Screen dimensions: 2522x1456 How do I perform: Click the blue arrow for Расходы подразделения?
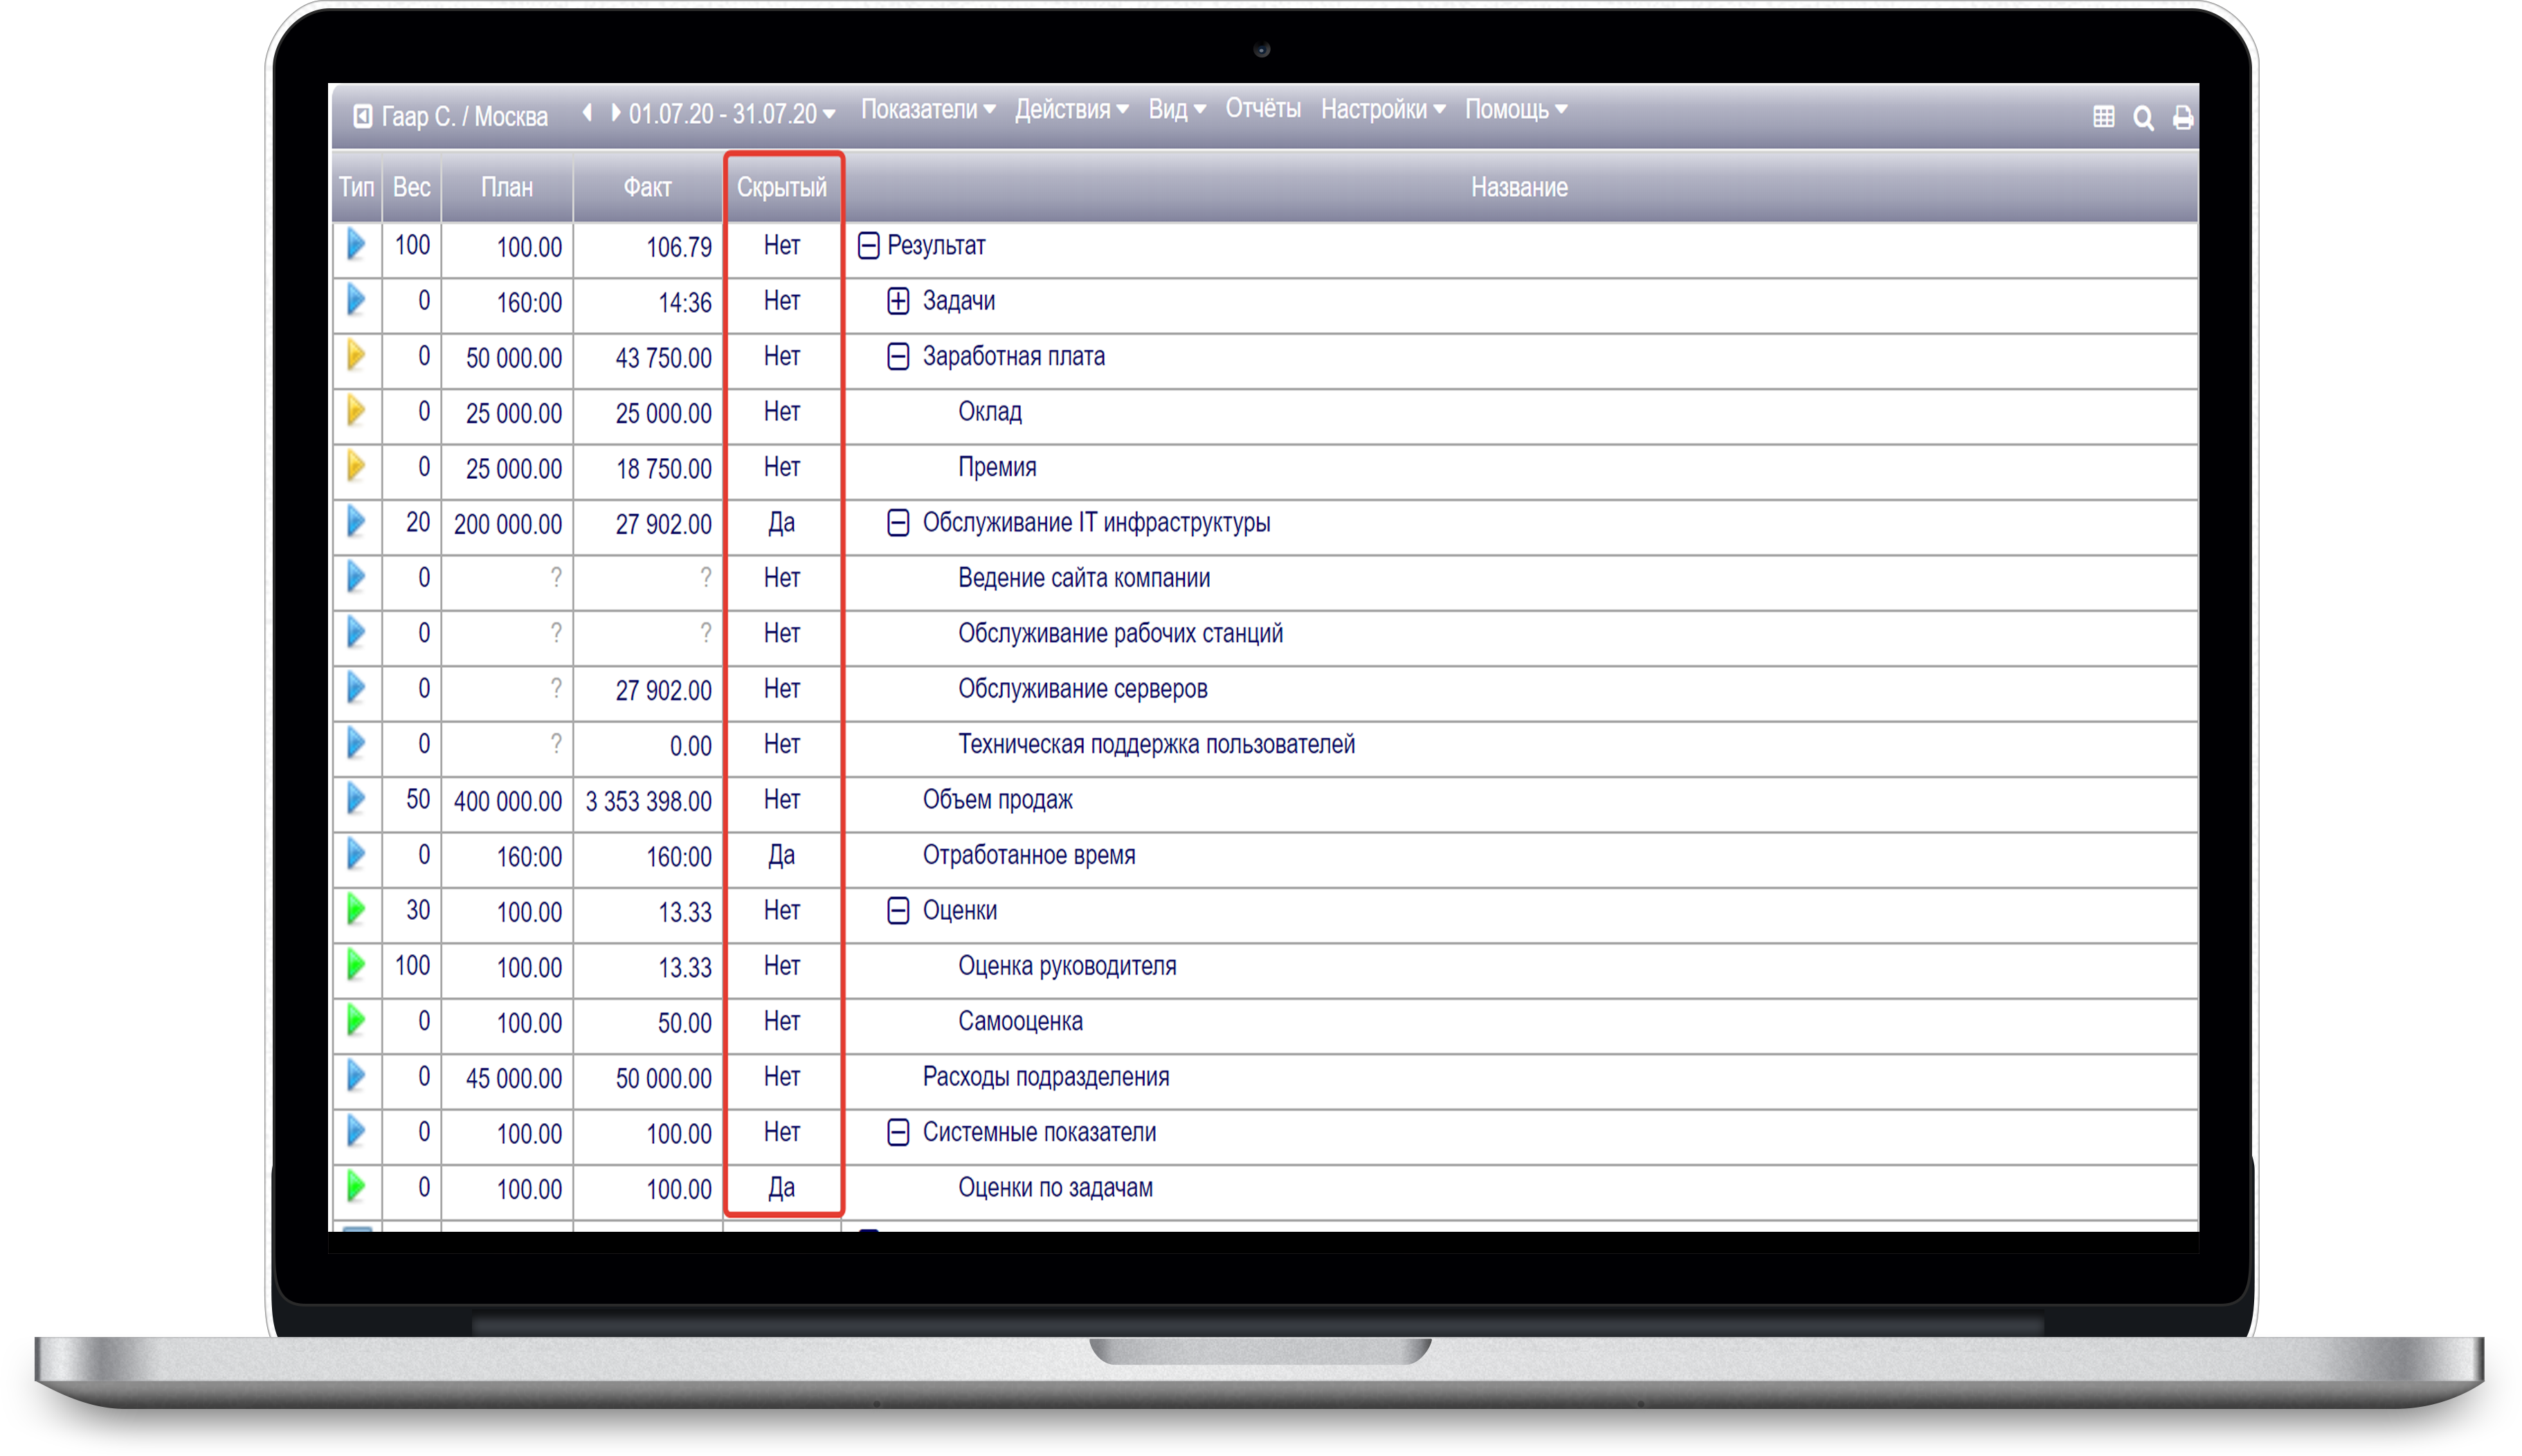(x=356, y=1076)
